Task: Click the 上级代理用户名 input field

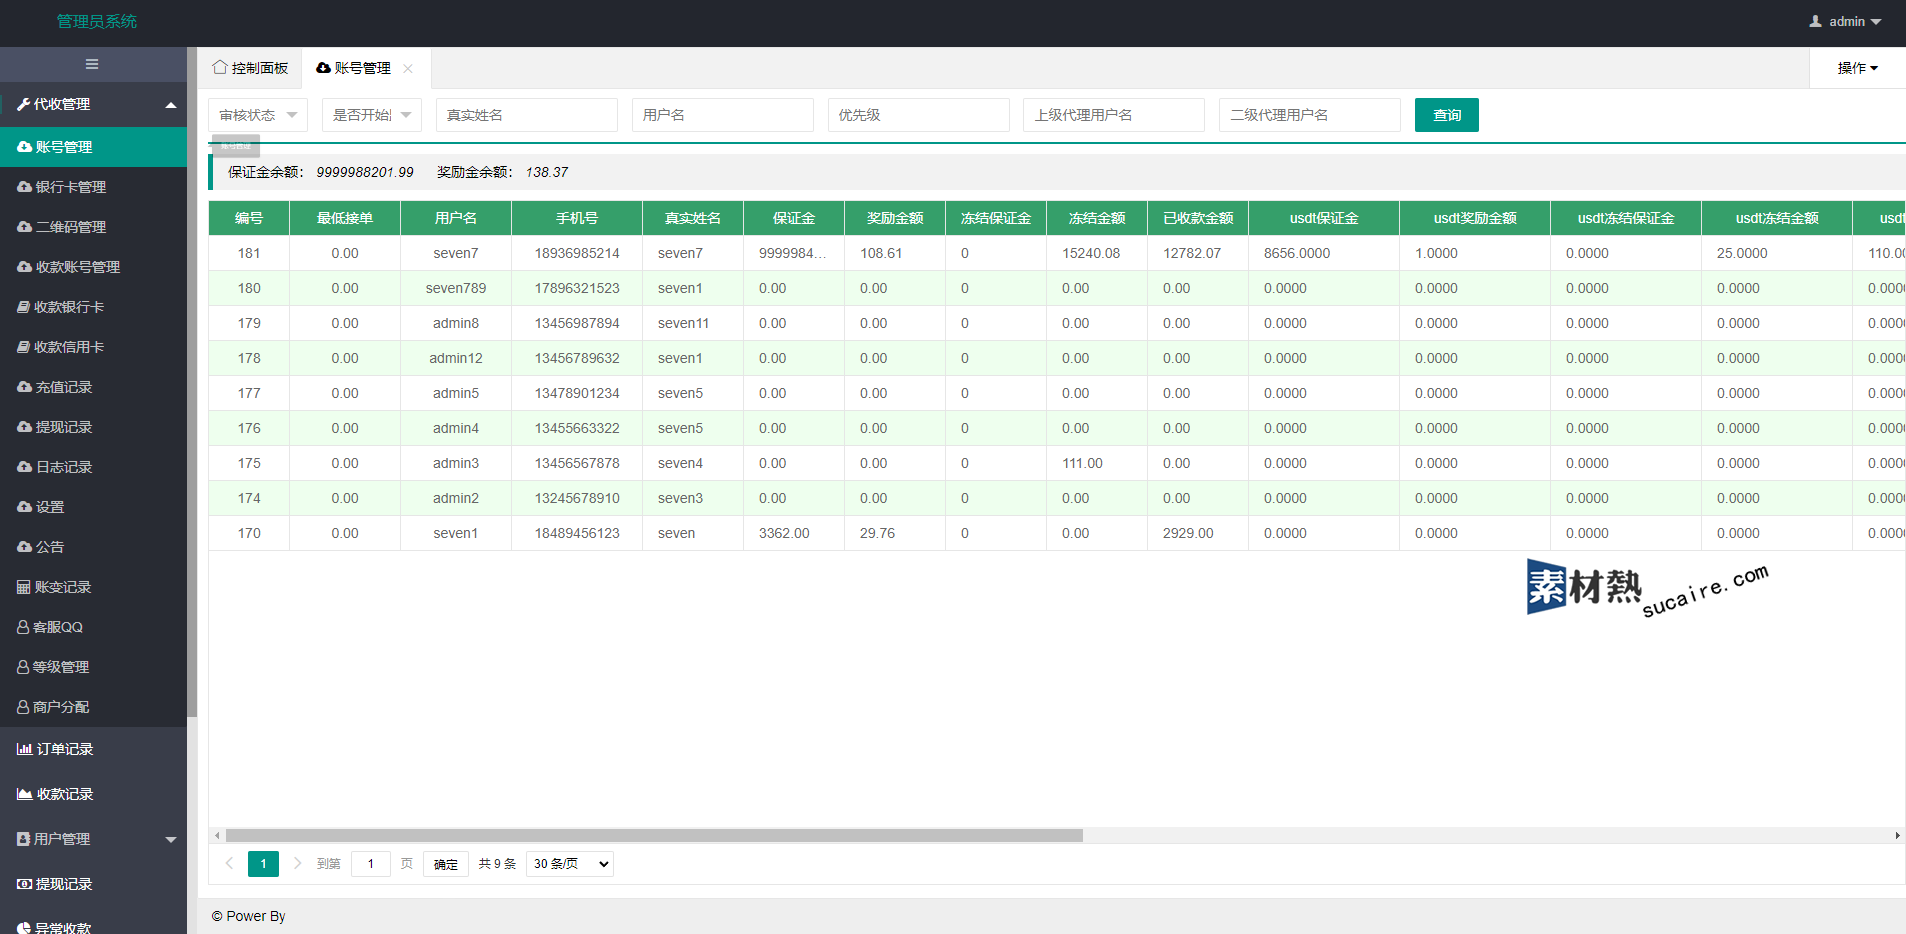Action: [1114, 115]
